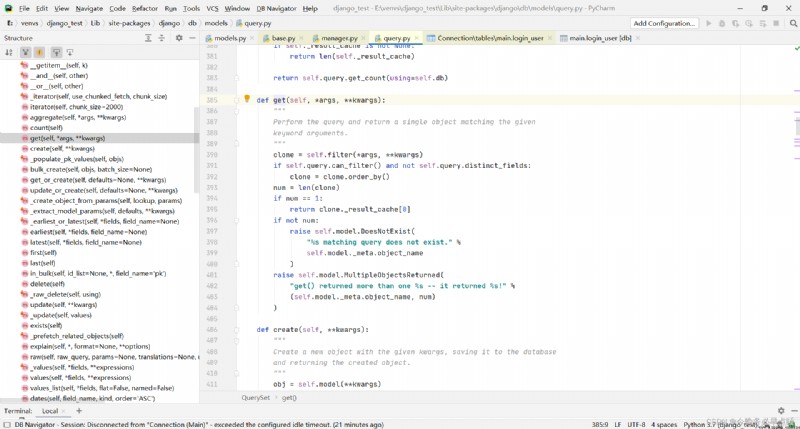800x429 pixels.
Task: Open the Tools menu
Action: [191, 8]
